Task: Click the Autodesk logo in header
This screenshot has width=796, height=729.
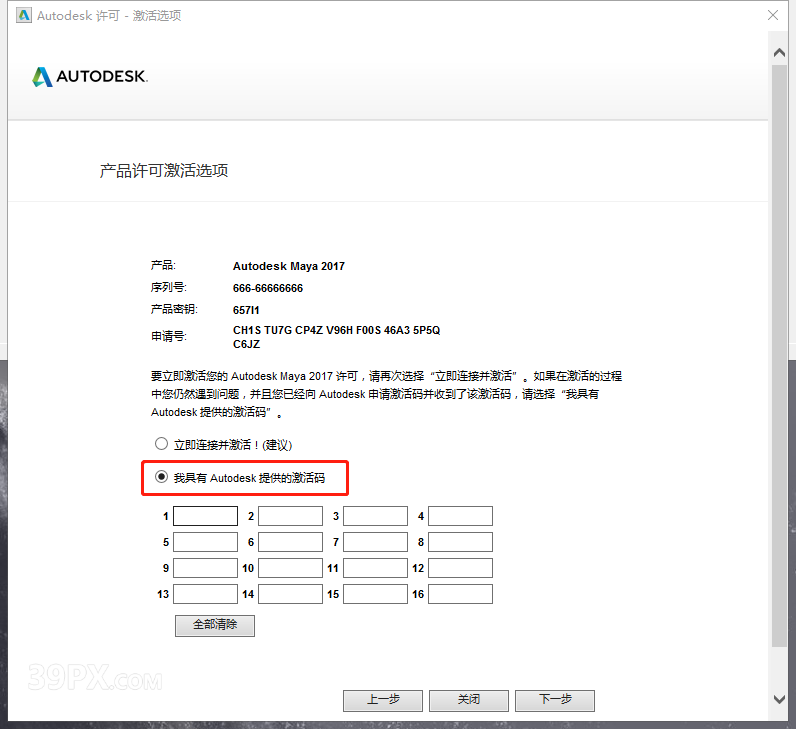Action: click(x=90, y=77)
